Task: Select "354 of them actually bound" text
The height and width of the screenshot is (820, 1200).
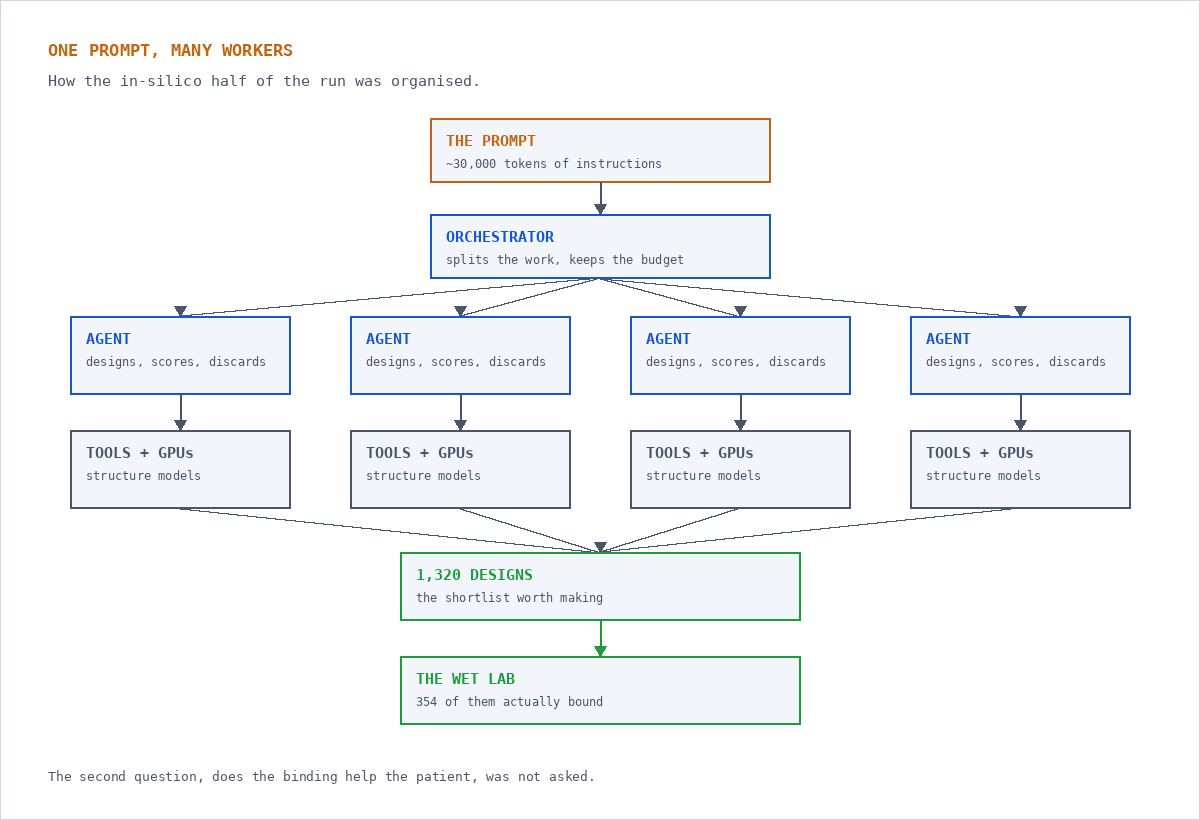Action: (509, 702)
